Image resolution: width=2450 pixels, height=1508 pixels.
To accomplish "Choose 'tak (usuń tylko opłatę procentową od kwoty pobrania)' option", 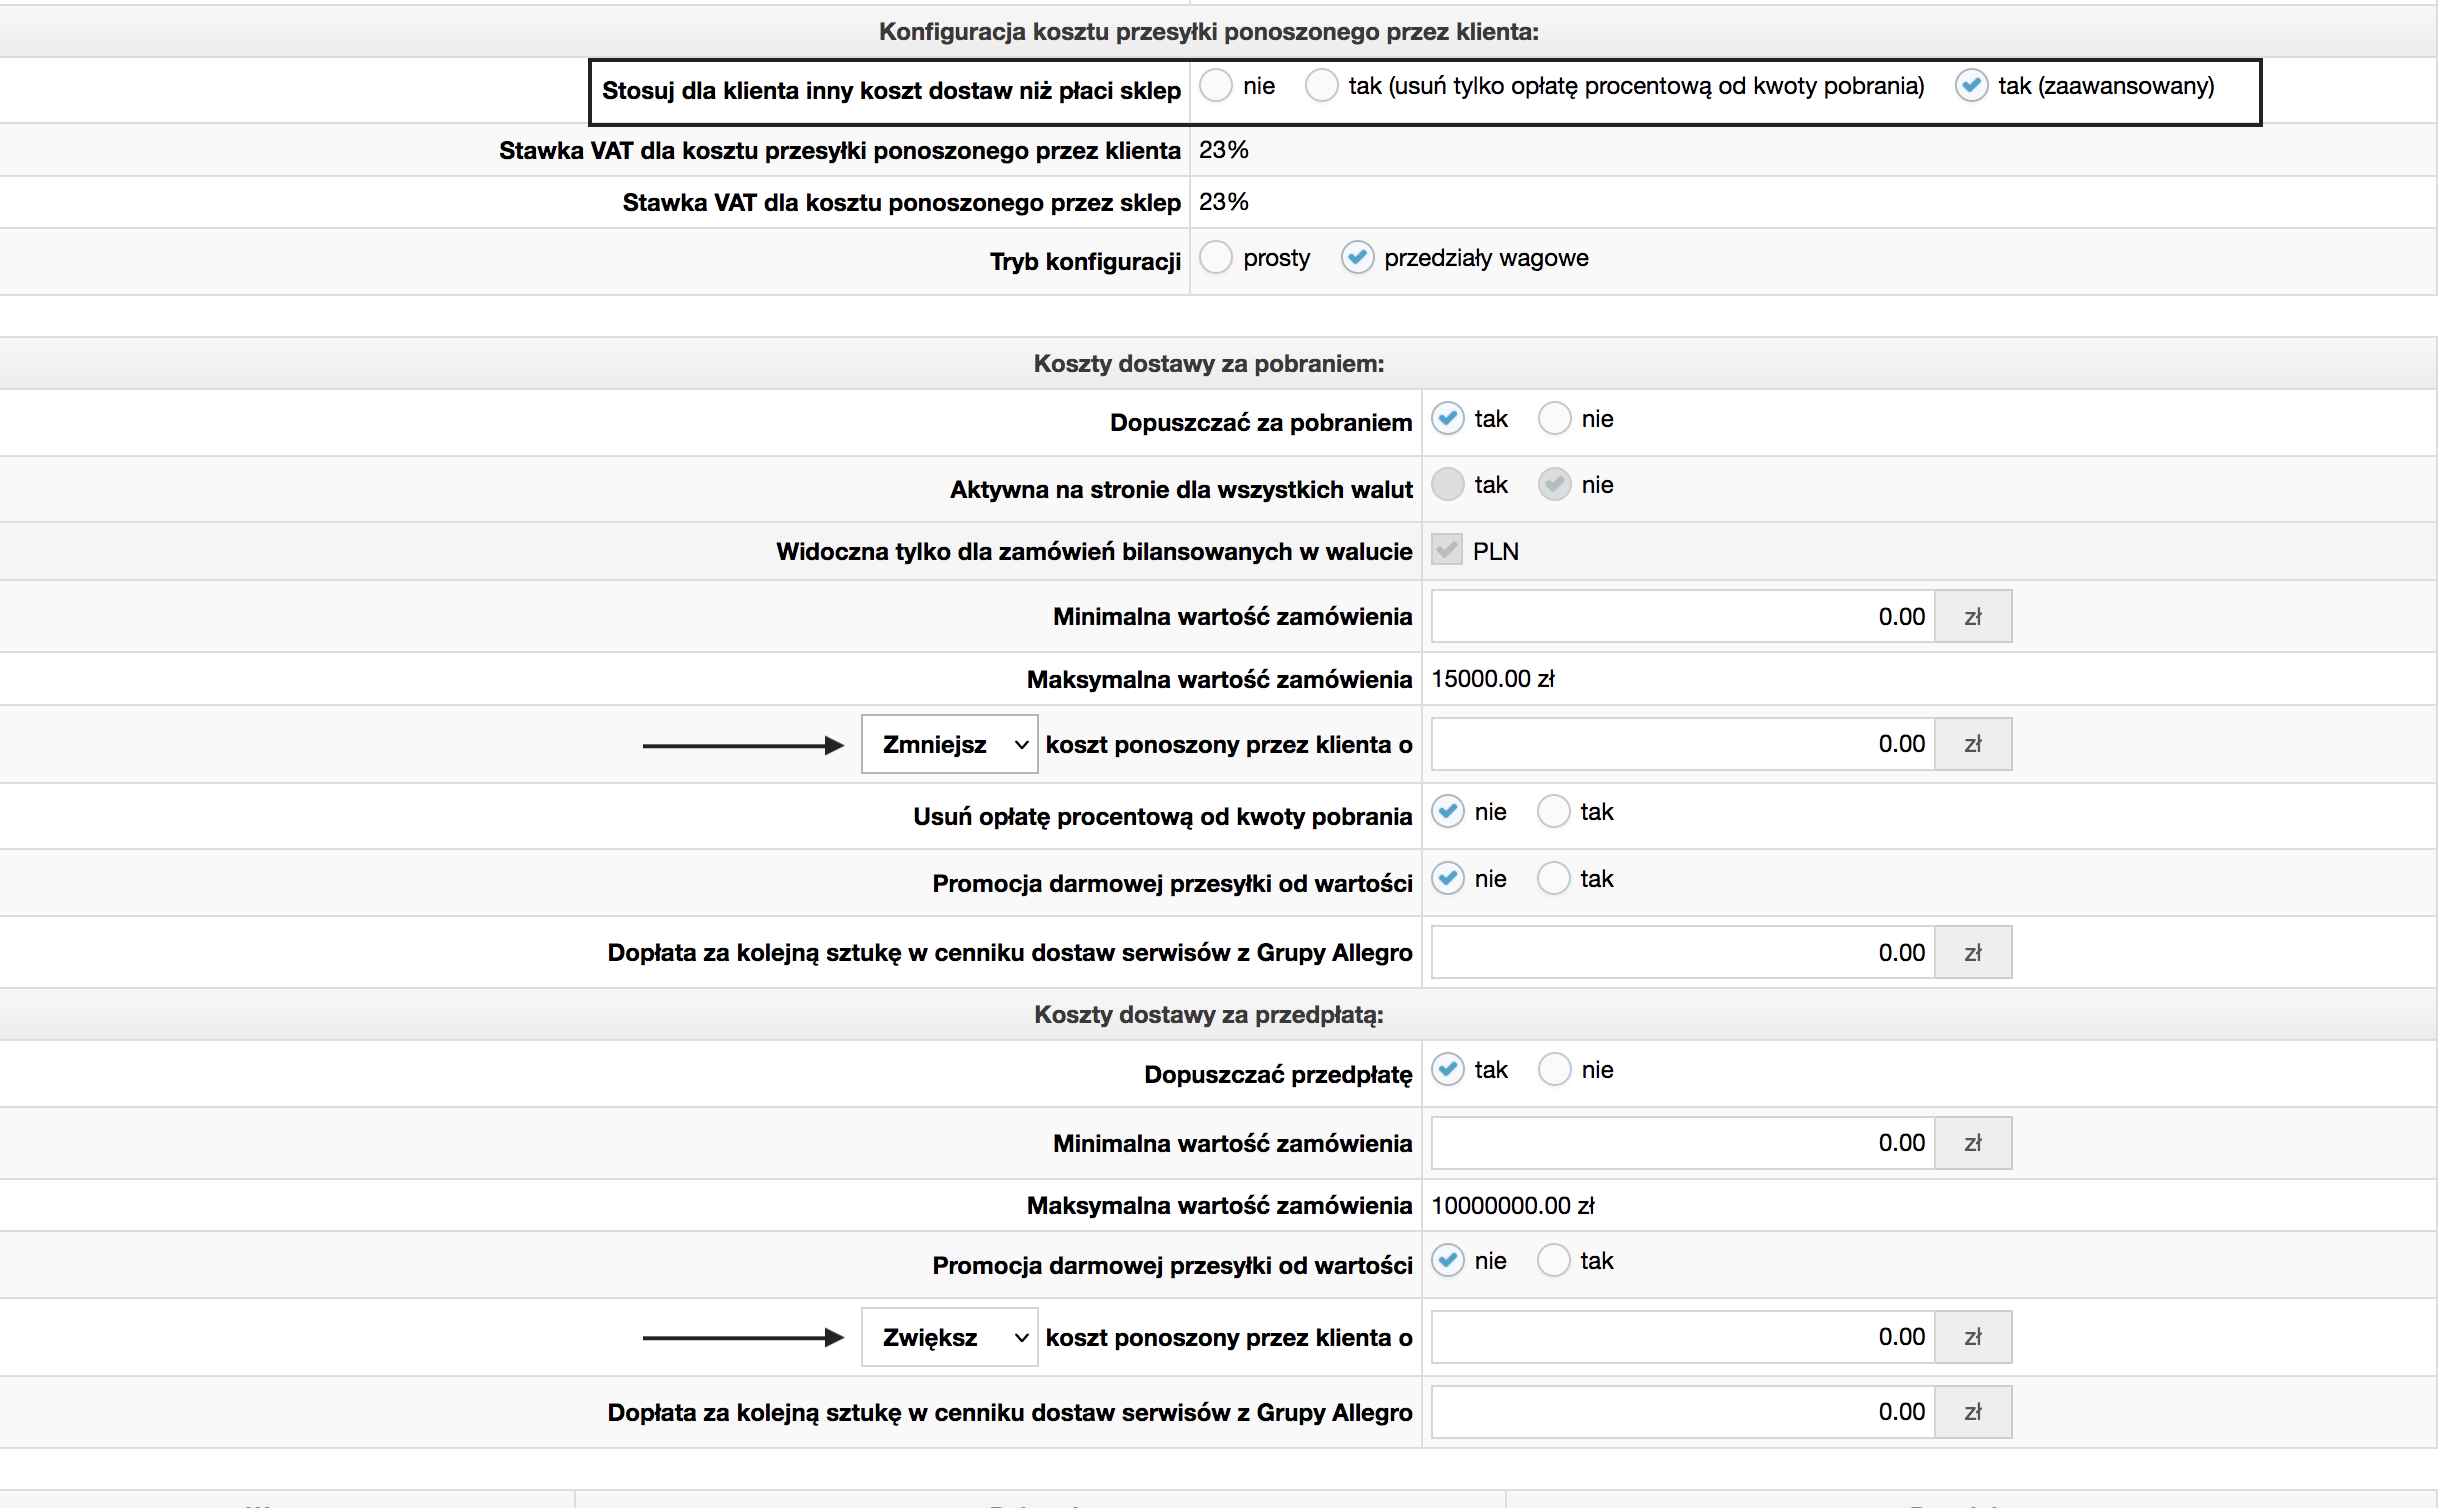I will point(1321,86).
